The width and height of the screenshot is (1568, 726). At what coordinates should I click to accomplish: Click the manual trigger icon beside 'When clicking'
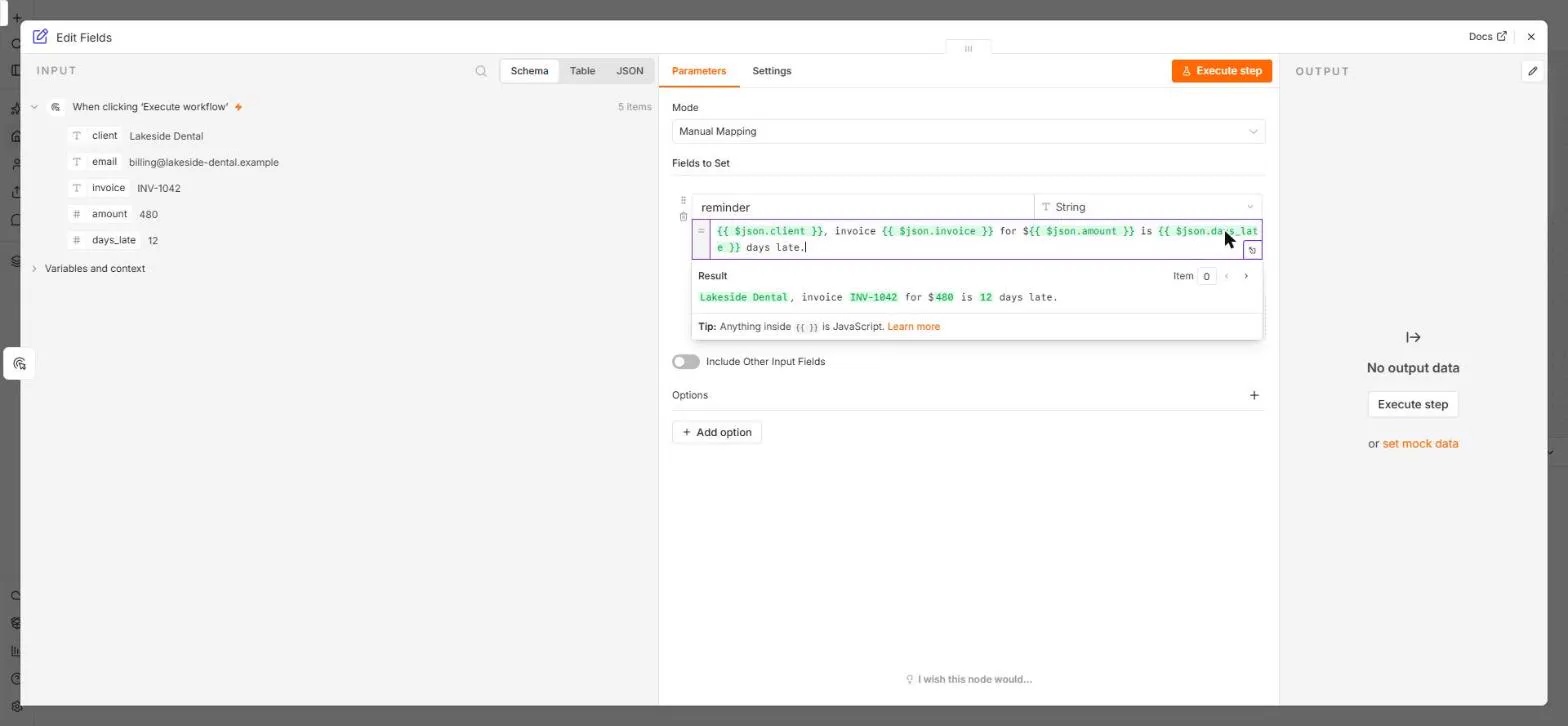tap(56, 107)
